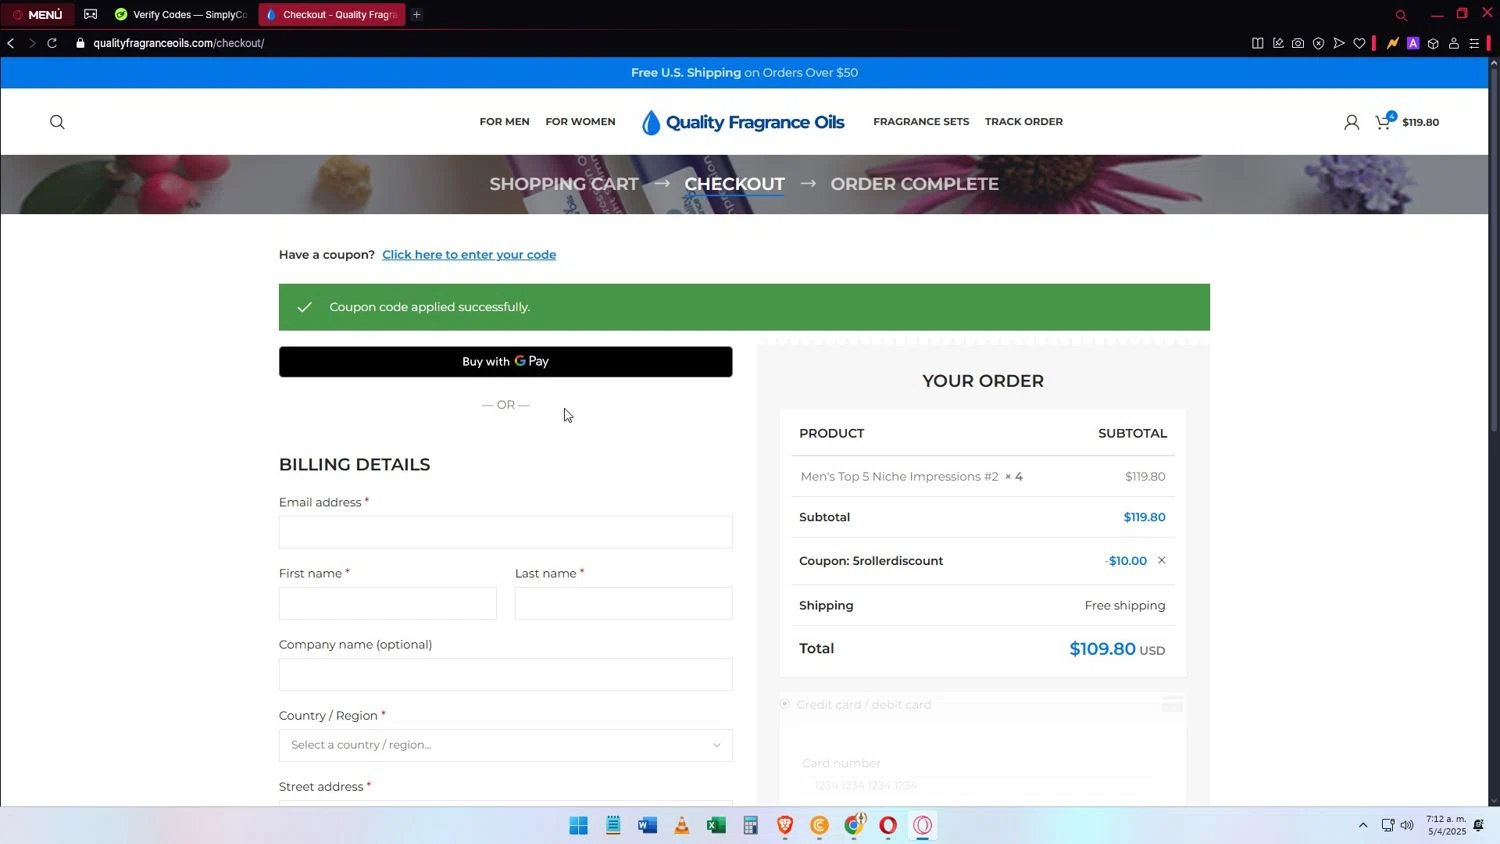Go back with the browser back arrow
This screenshot has width=1500, height=844.
[11, 43]
